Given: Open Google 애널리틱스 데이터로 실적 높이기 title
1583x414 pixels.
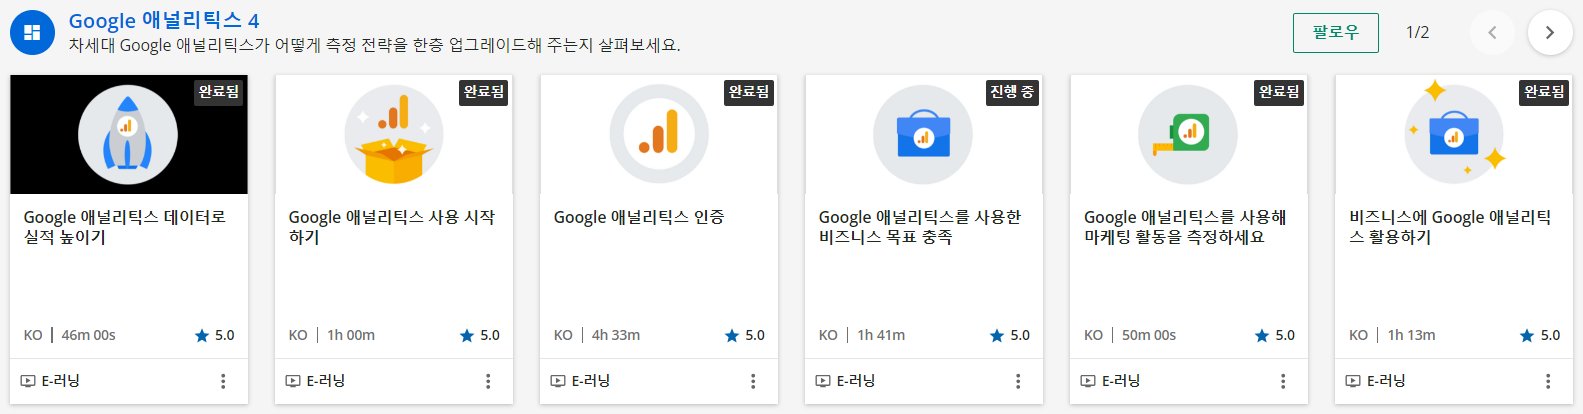Looking at the screenshot, I should [x=125, y=227].
